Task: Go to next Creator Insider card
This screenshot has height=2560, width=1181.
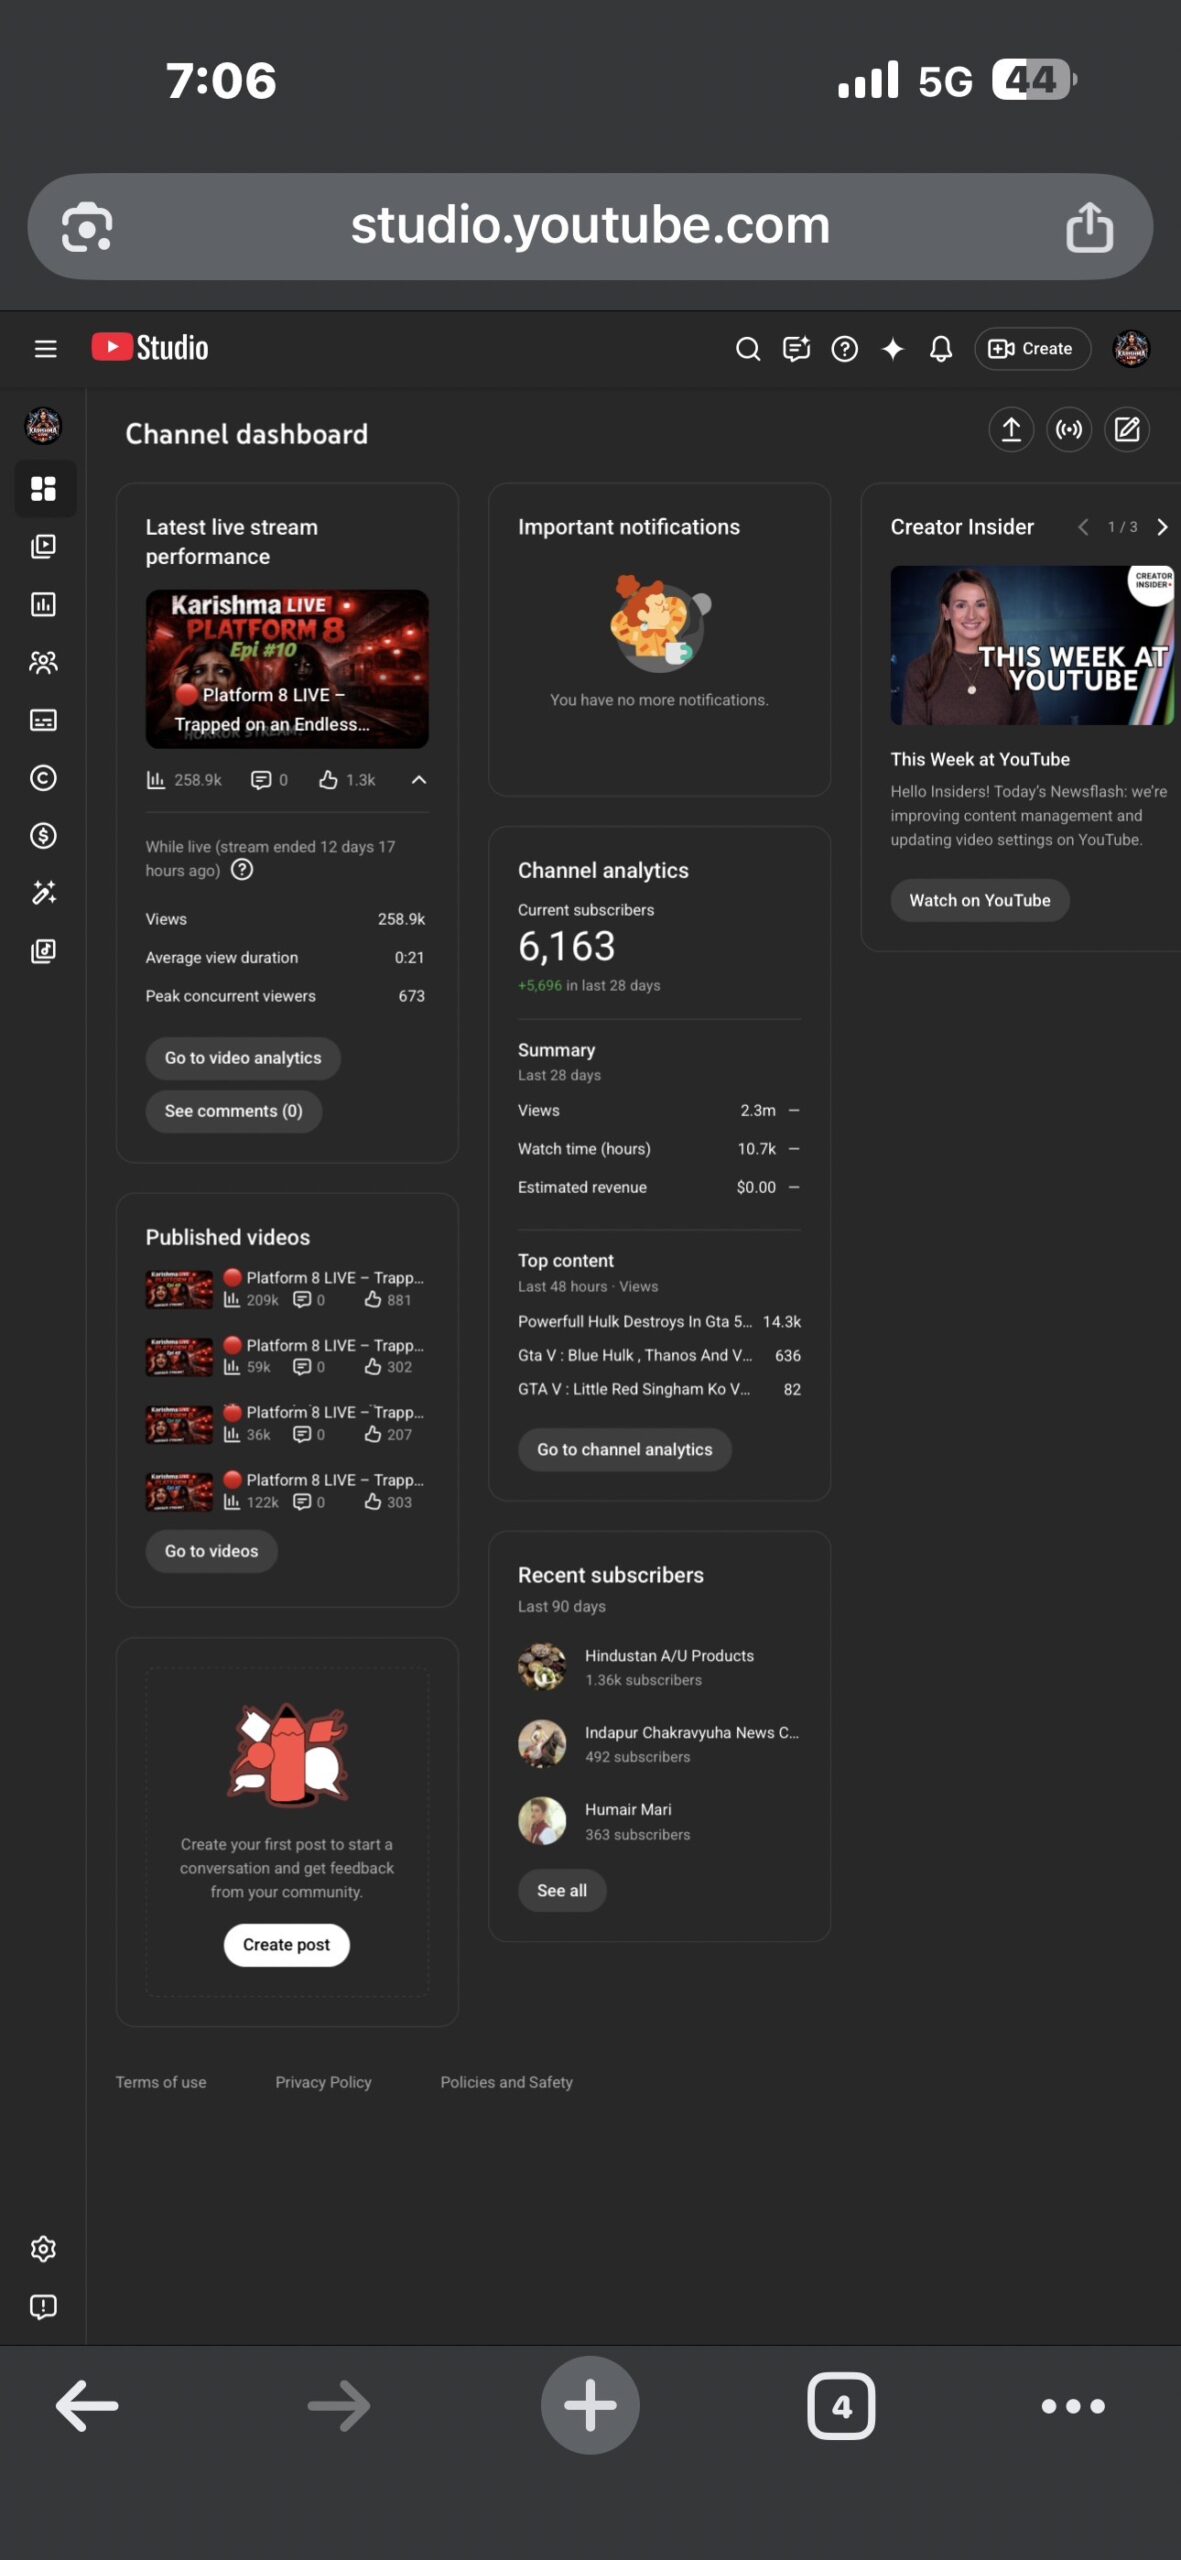Action: 1162,527
